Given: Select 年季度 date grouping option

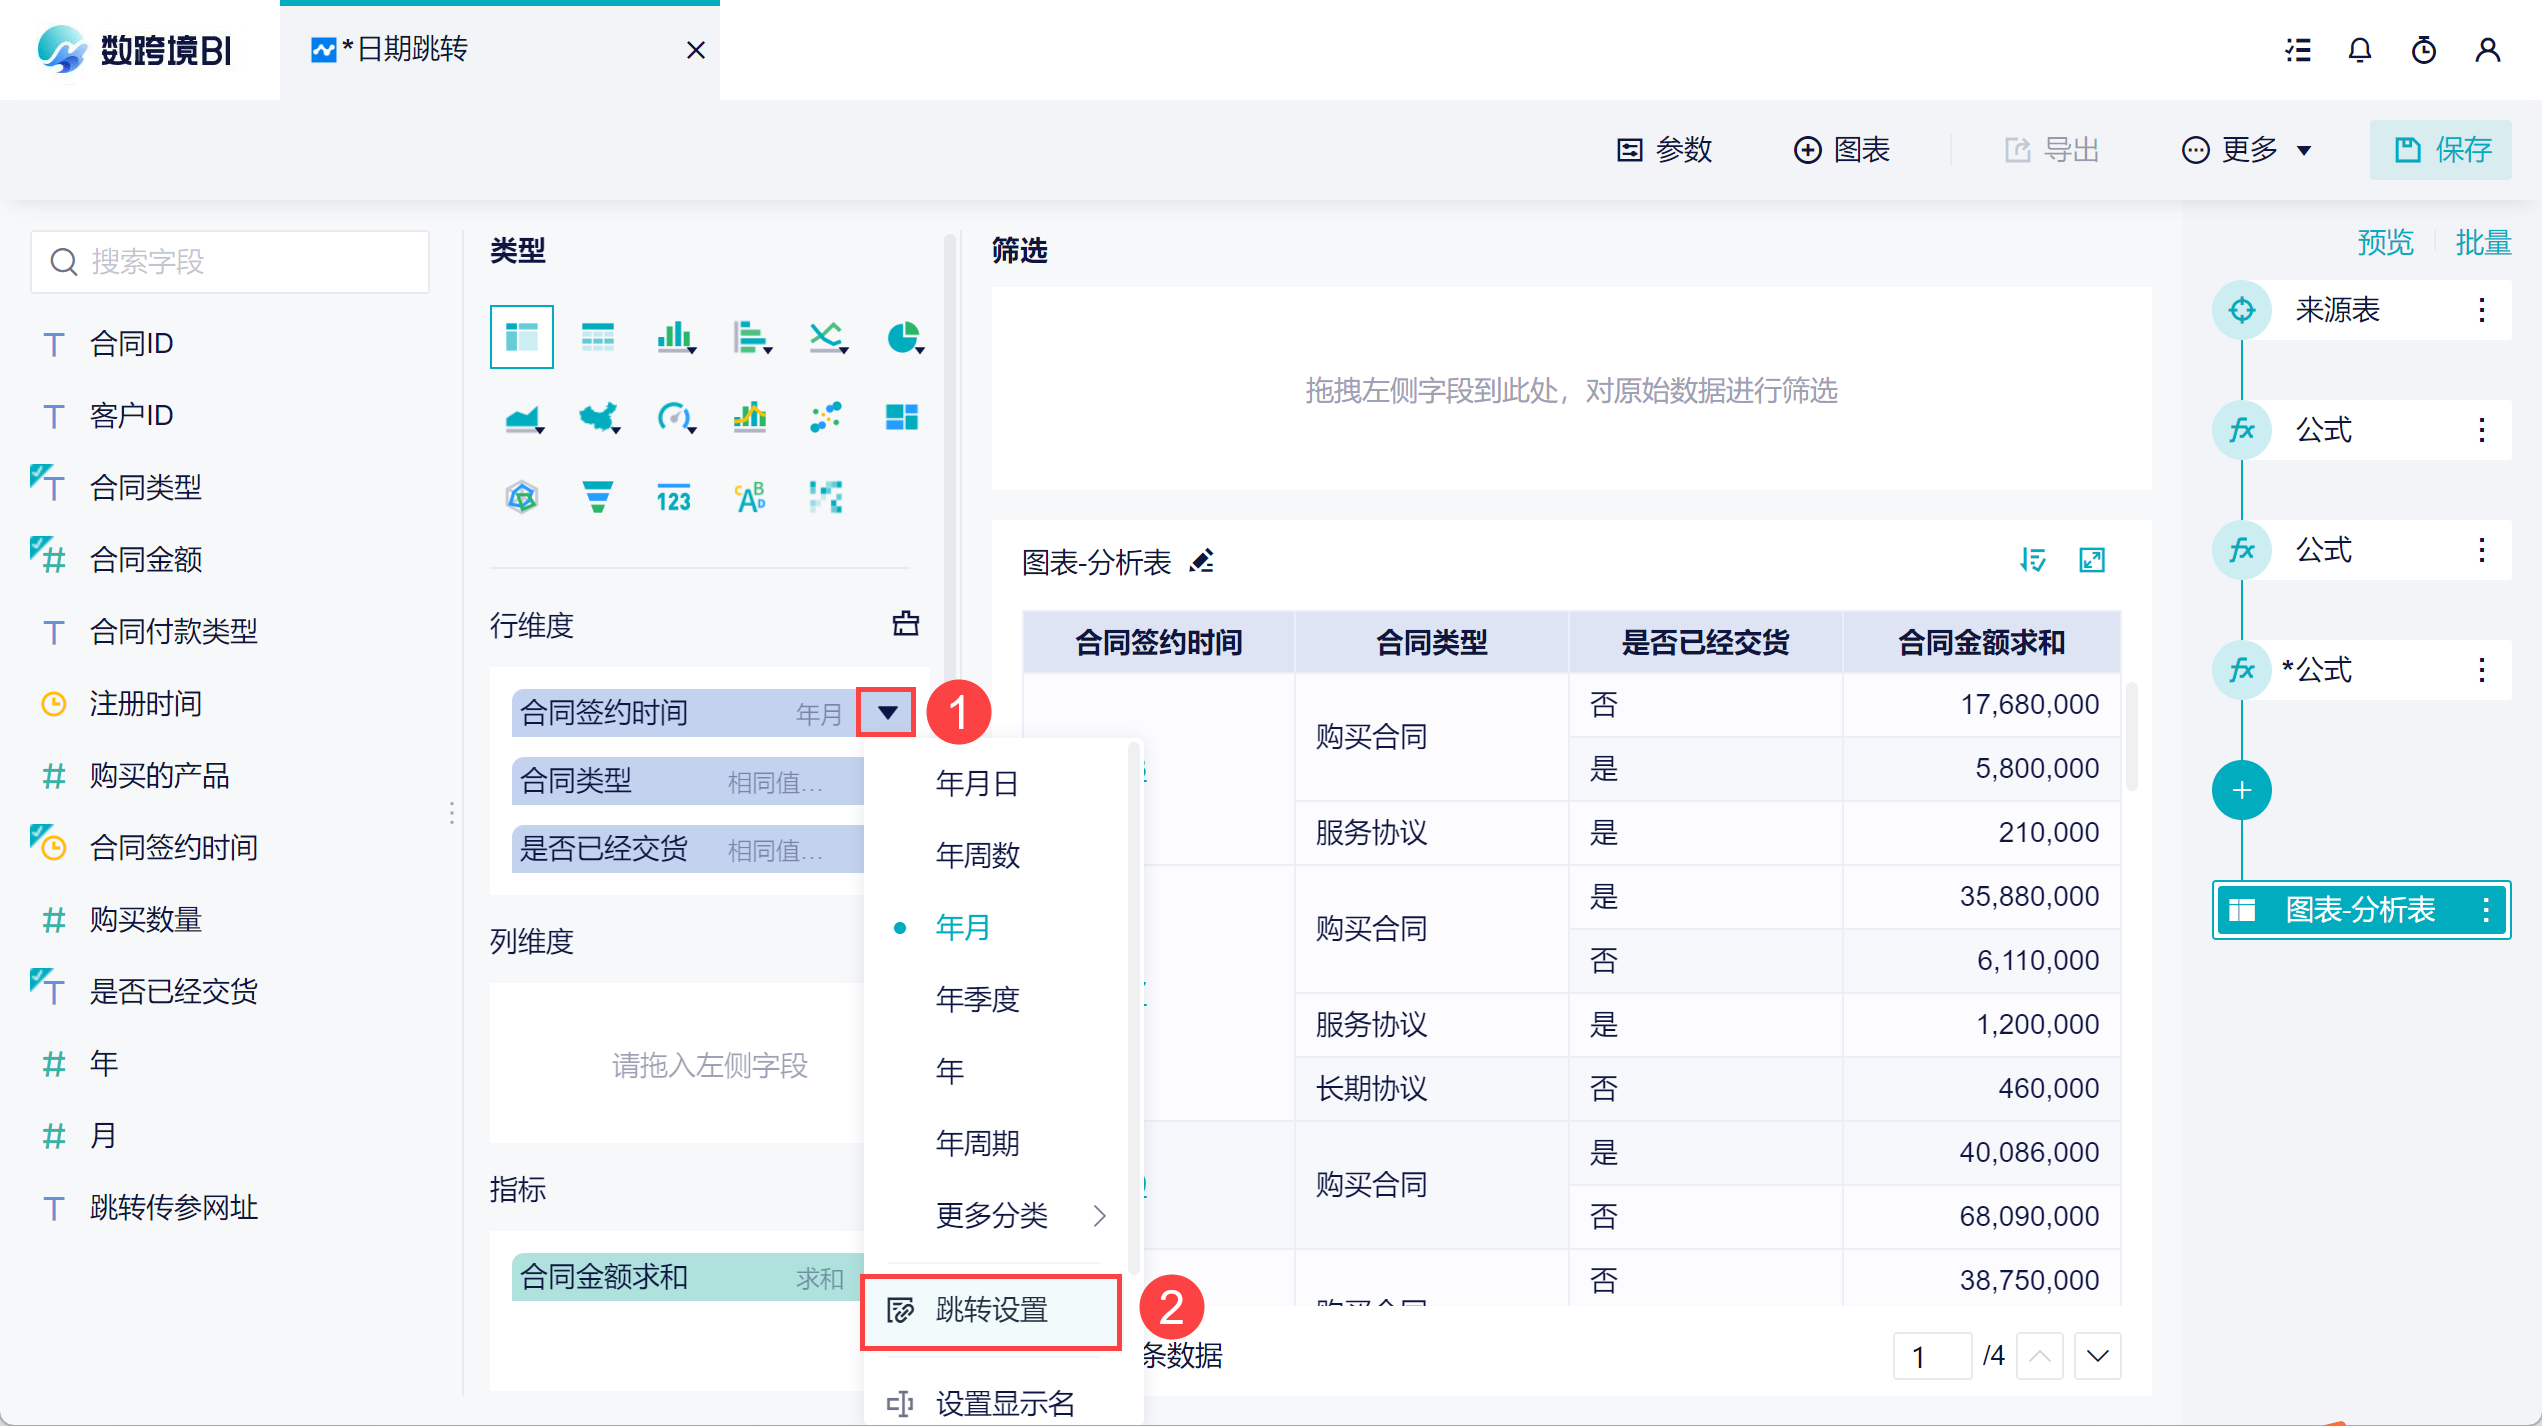Looking at the screenshot, I should point(977,999).
